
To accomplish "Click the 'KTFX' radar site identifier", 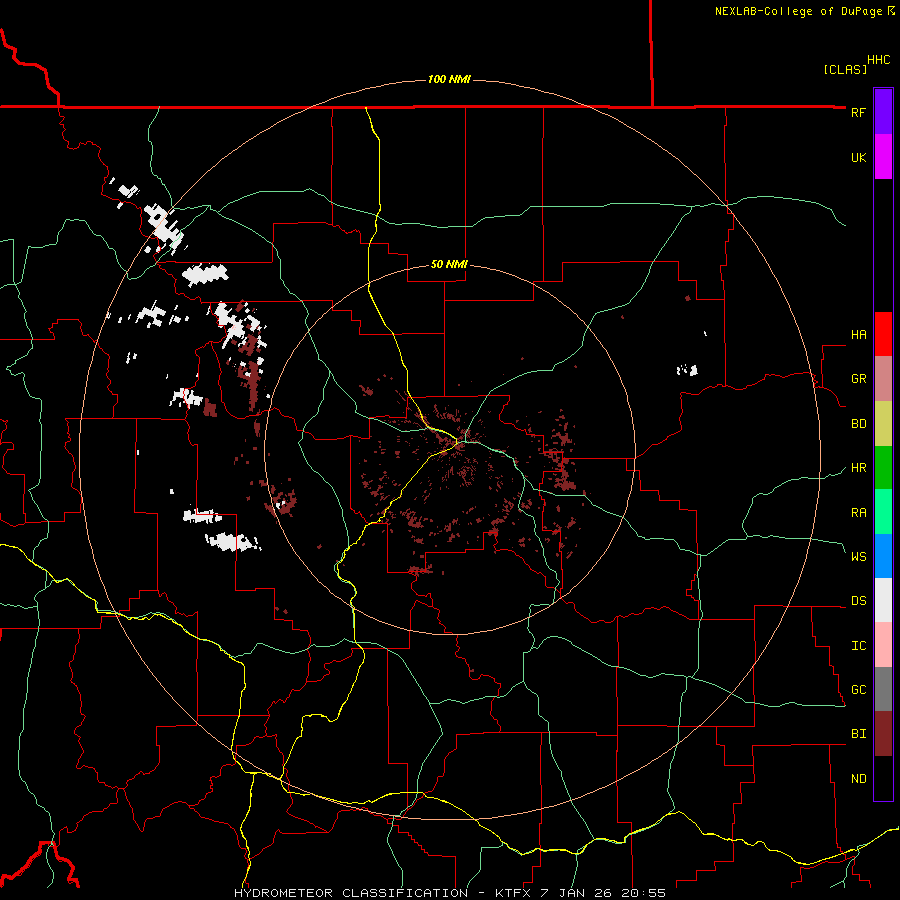I will tap(513, 893).
